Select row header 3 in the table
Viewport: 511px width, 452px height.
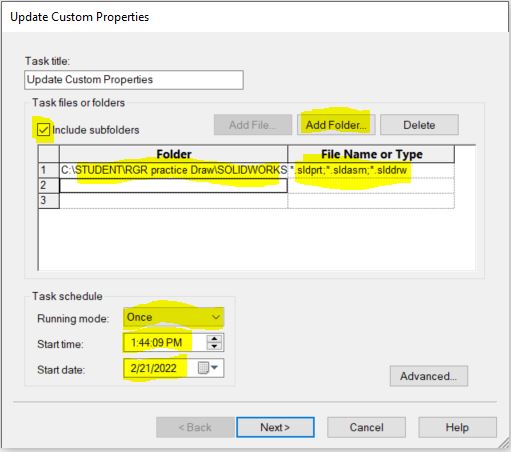49,201
